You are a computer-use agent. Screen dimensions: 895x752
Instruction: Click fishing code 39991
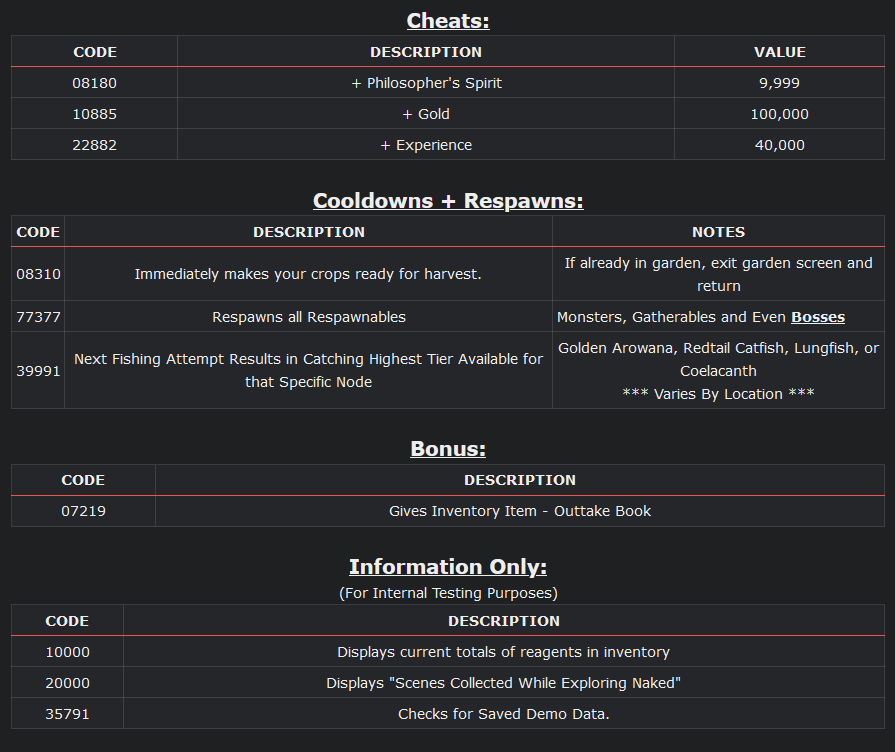(x=38, y=370)
